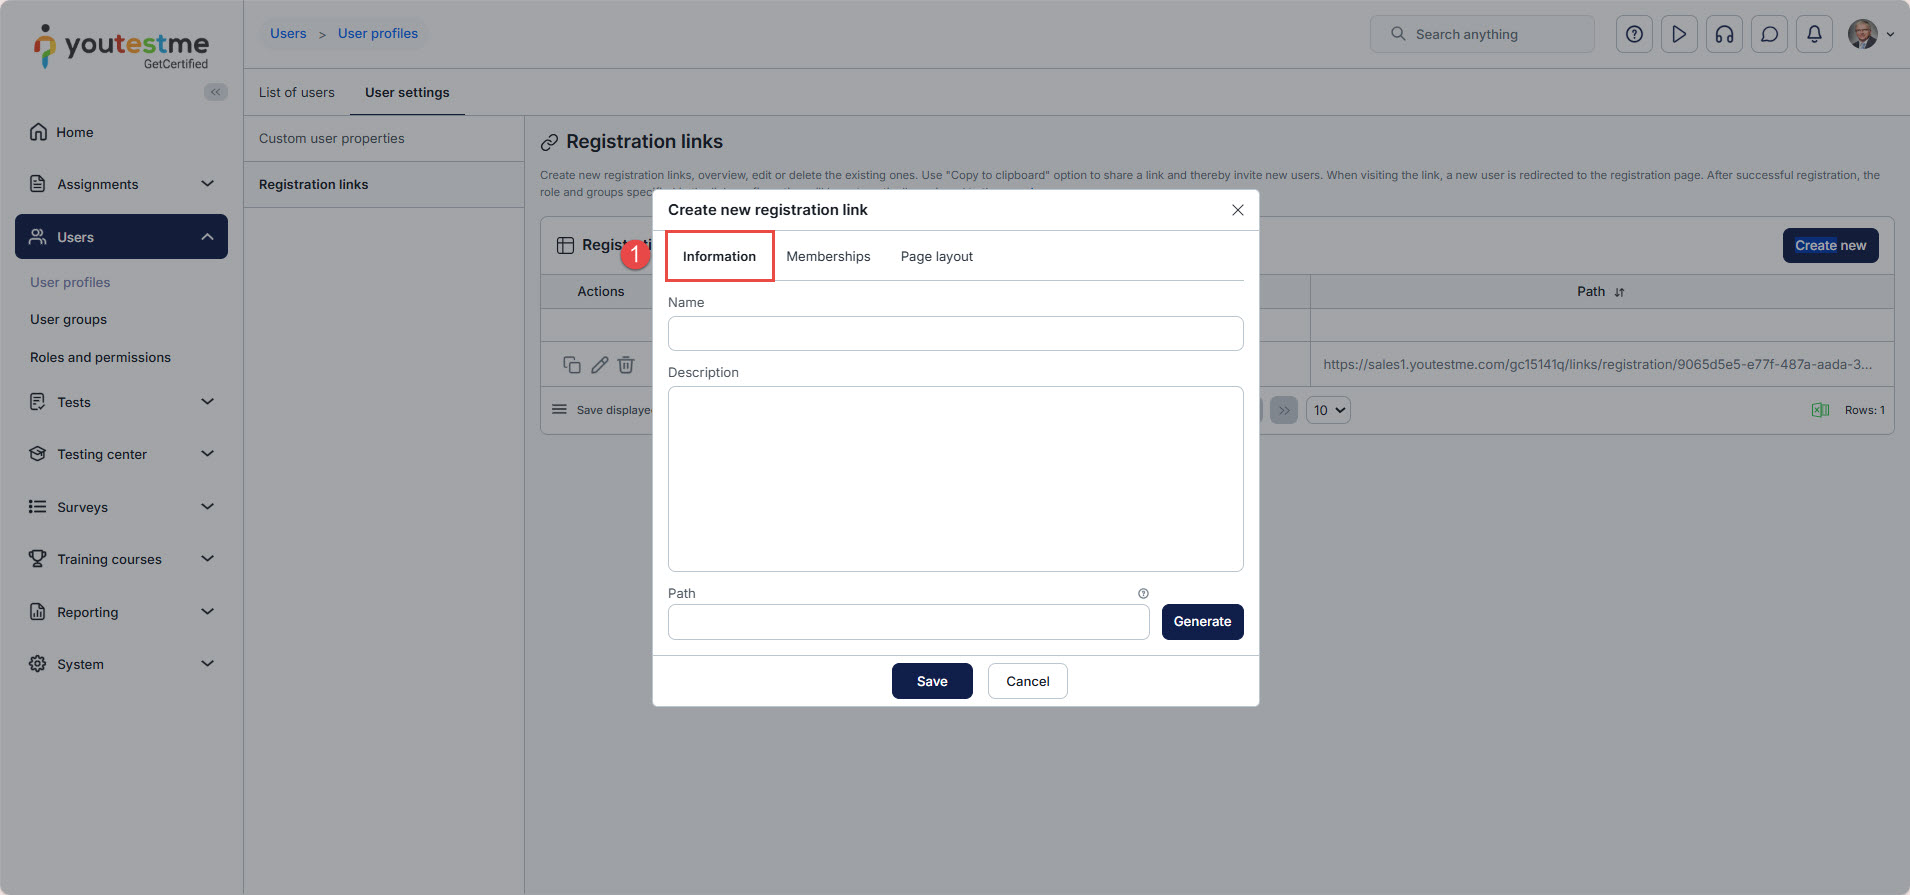Image resolution: width=1910 pixels, height=895 pixels.
Task: Save the new registration link
Action: coord(931,681)
